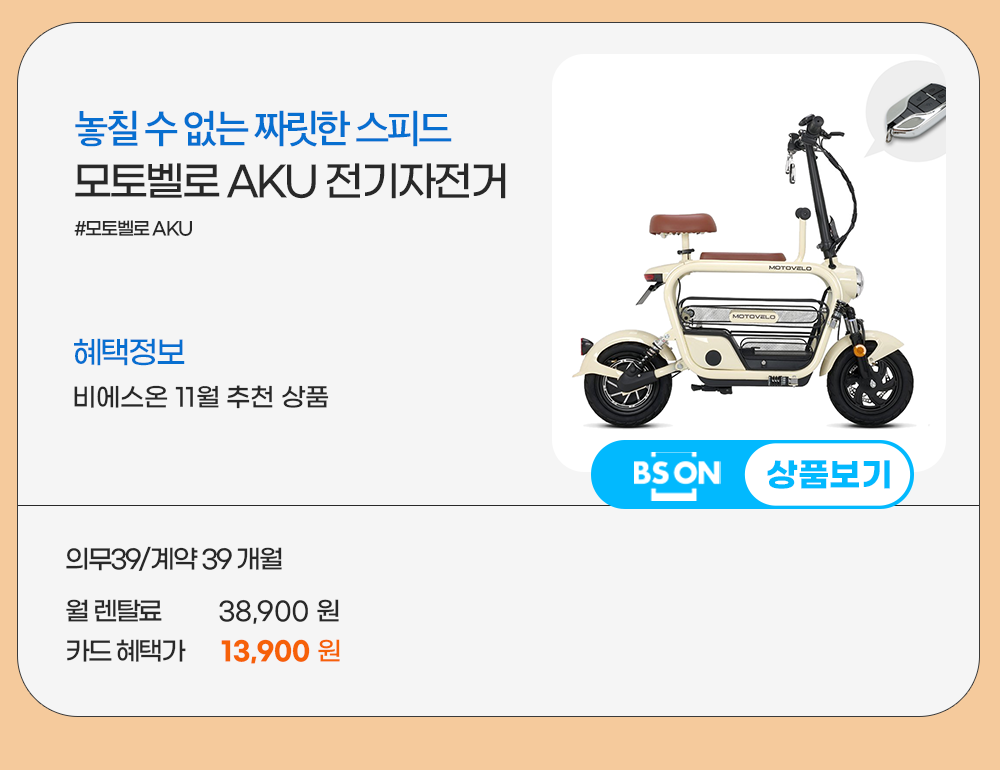1000x770 pixels.
Task: Click the 혜택정보 heading
Action: (x=129, y=352)
